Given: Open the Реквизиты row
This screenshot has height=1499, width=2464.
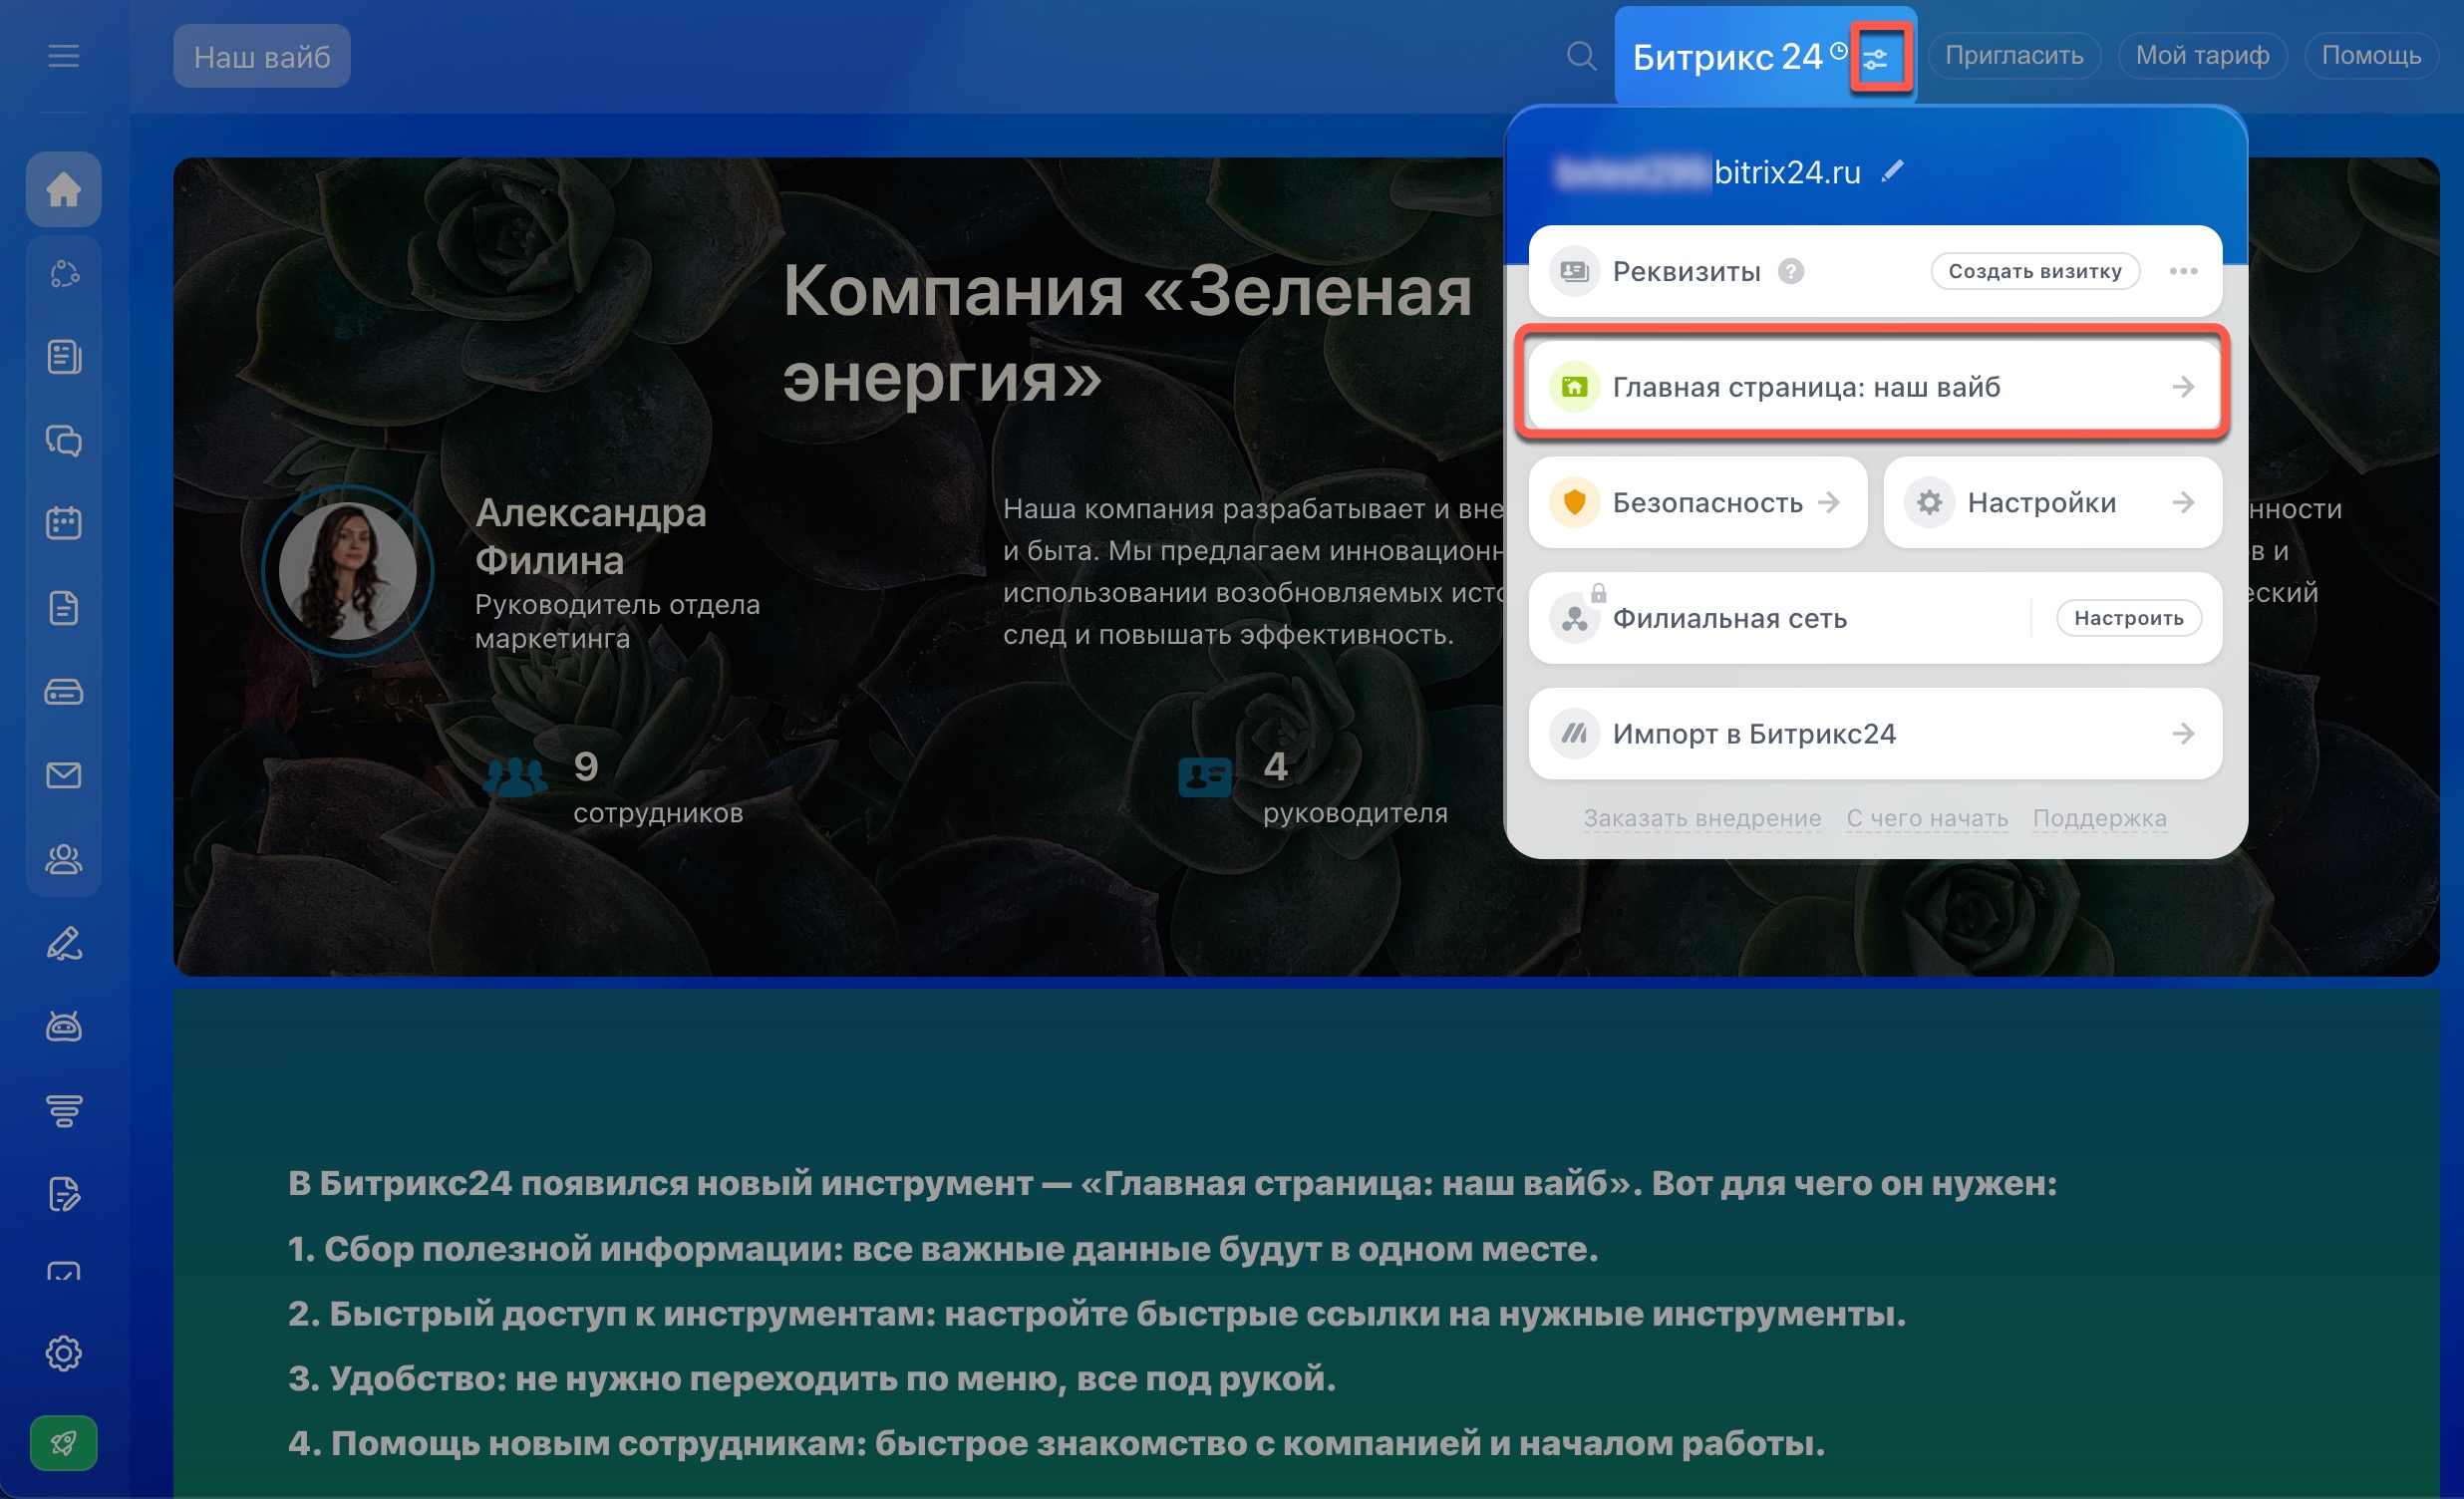Looking at the screenshot, I should click(x=1875, y=271).
